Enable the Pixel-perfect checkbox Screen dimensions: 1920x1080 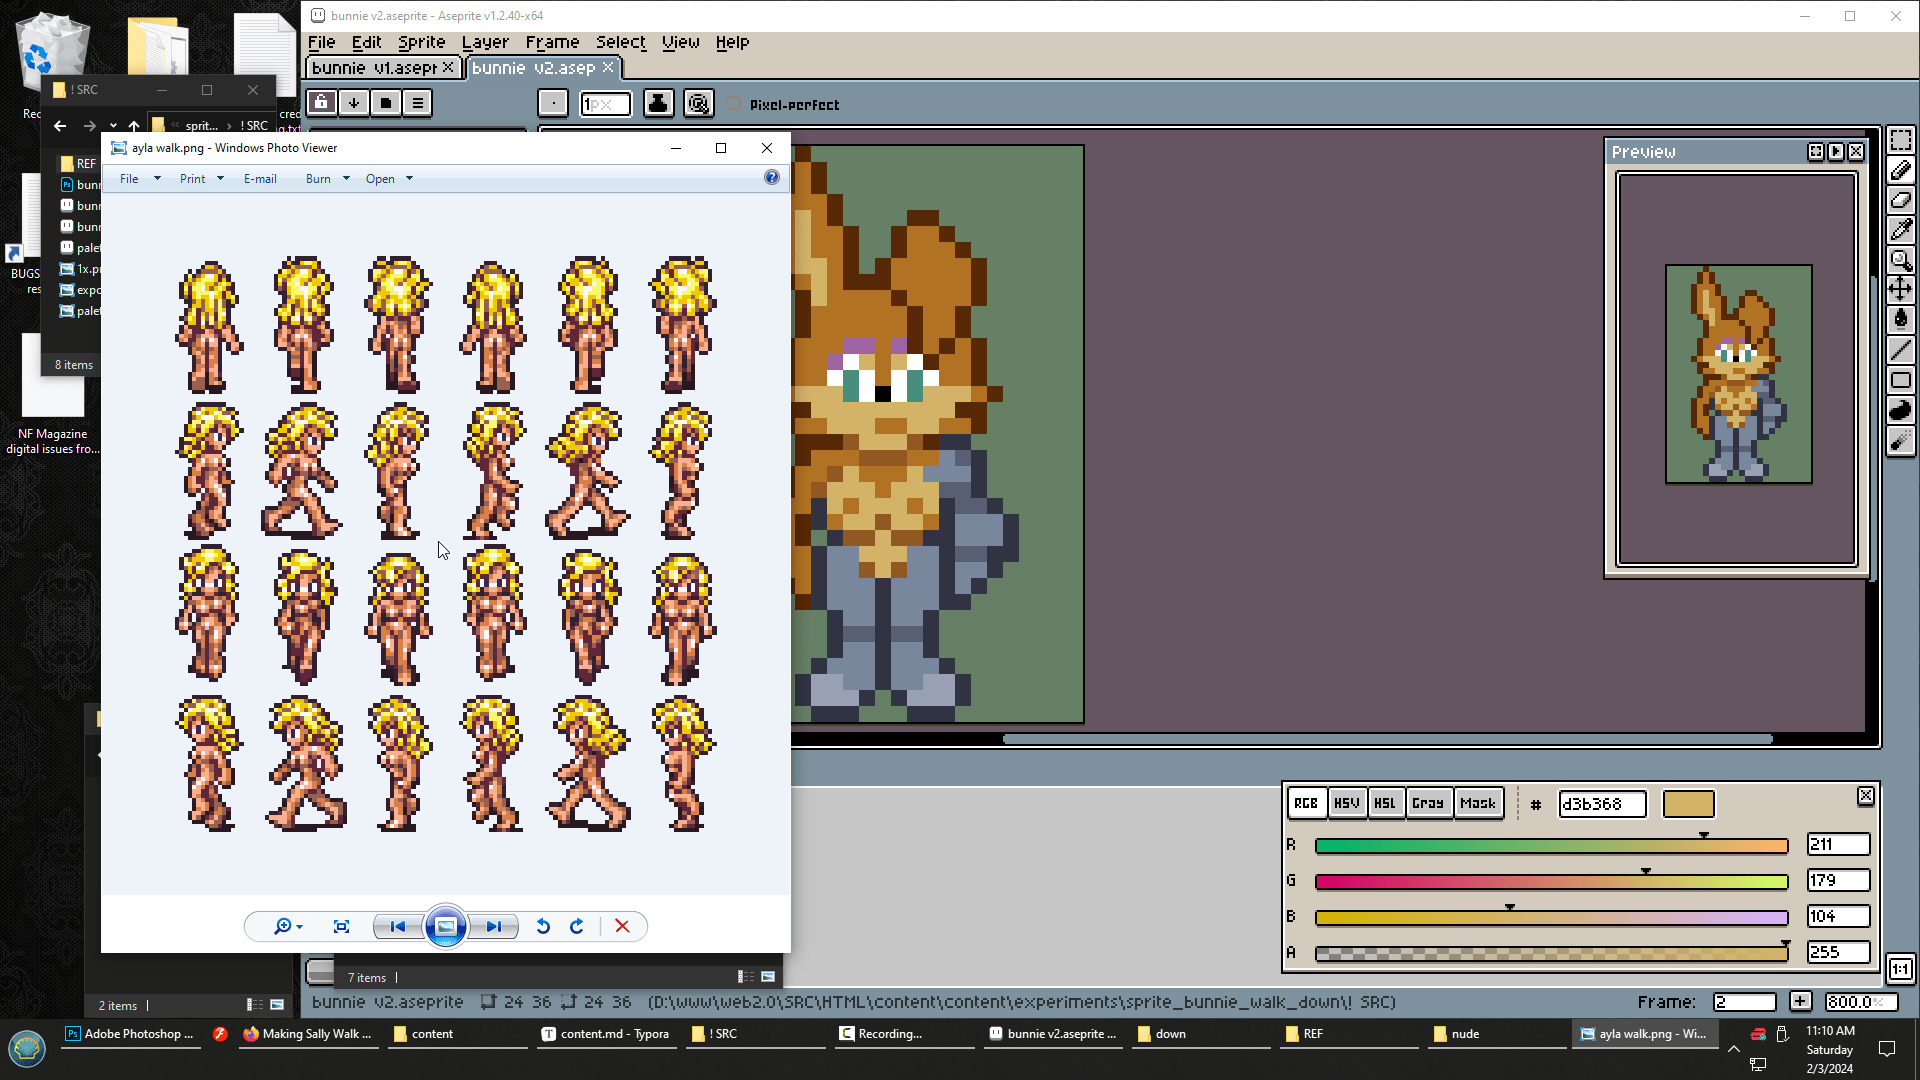[735, 104]
